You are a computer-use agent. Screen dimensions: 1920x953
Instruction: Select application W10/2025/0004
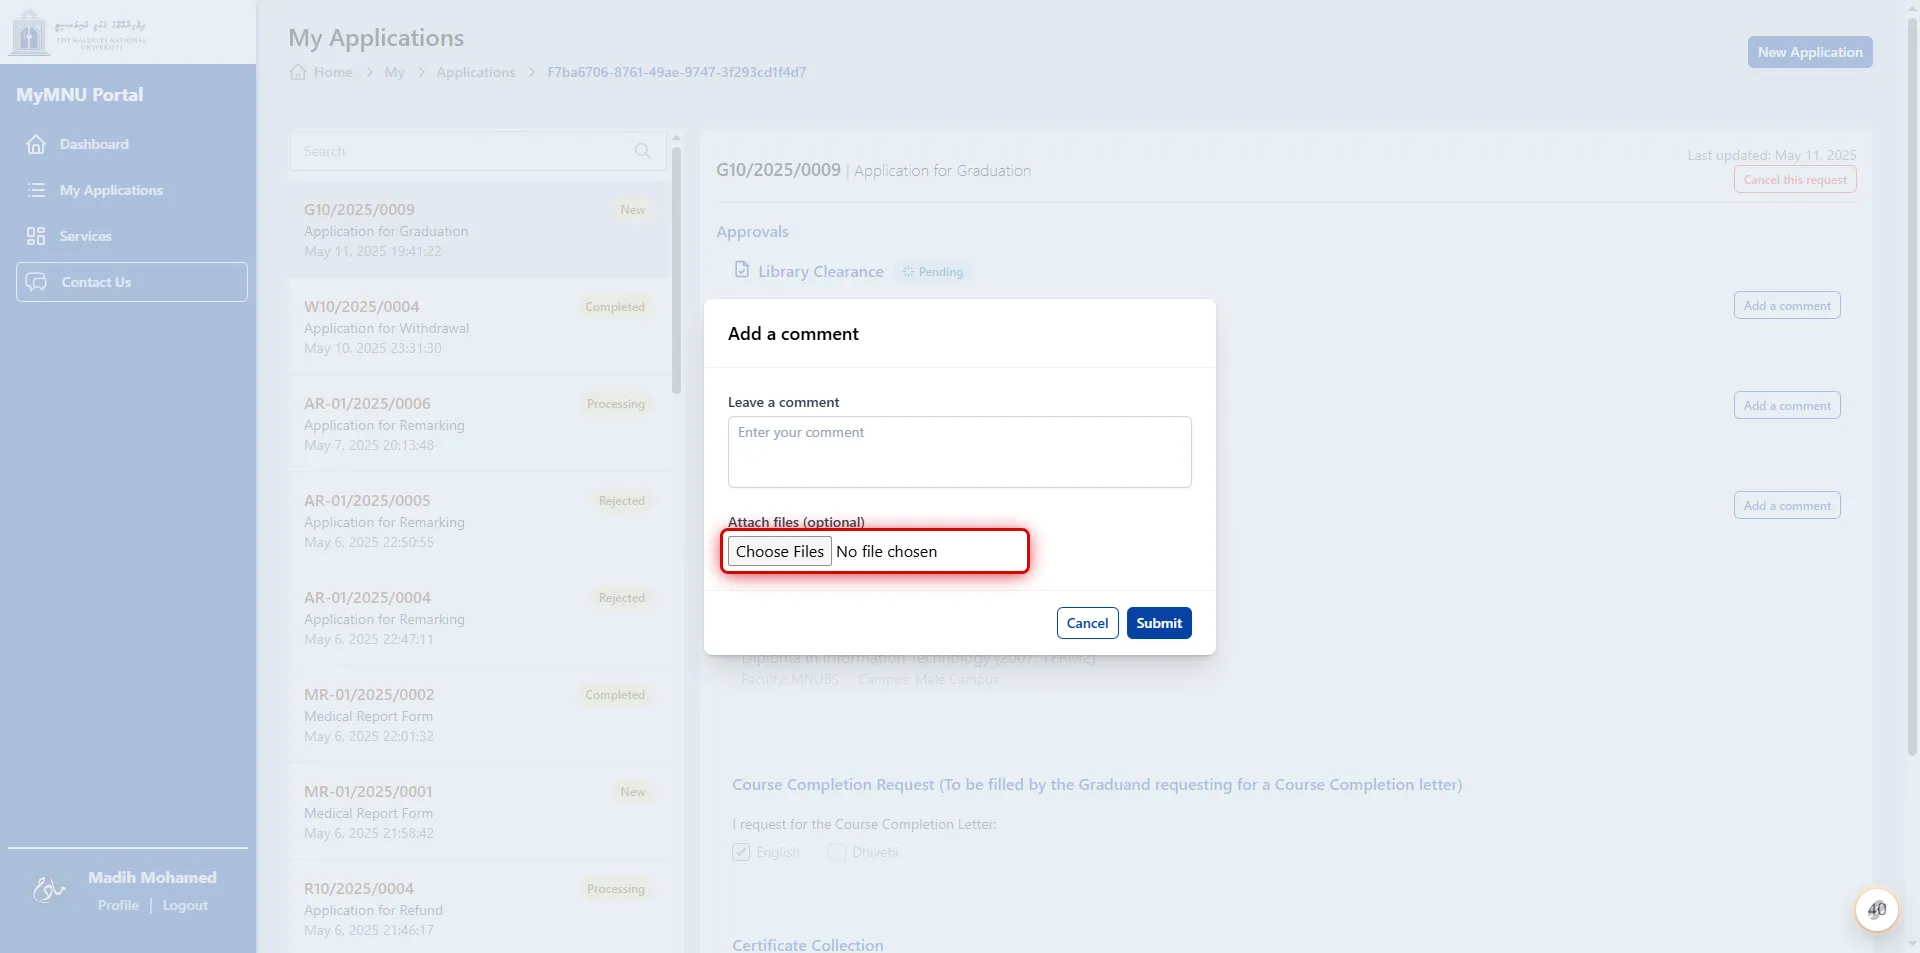coord(478,327)
